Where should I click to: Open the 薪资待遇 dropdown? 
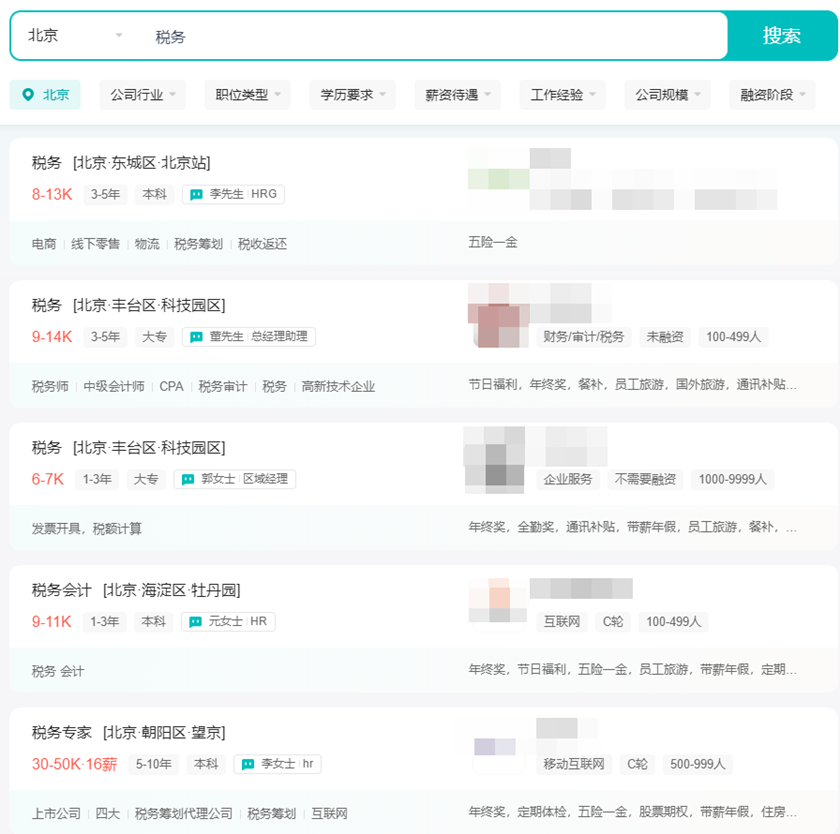point(457,94)
